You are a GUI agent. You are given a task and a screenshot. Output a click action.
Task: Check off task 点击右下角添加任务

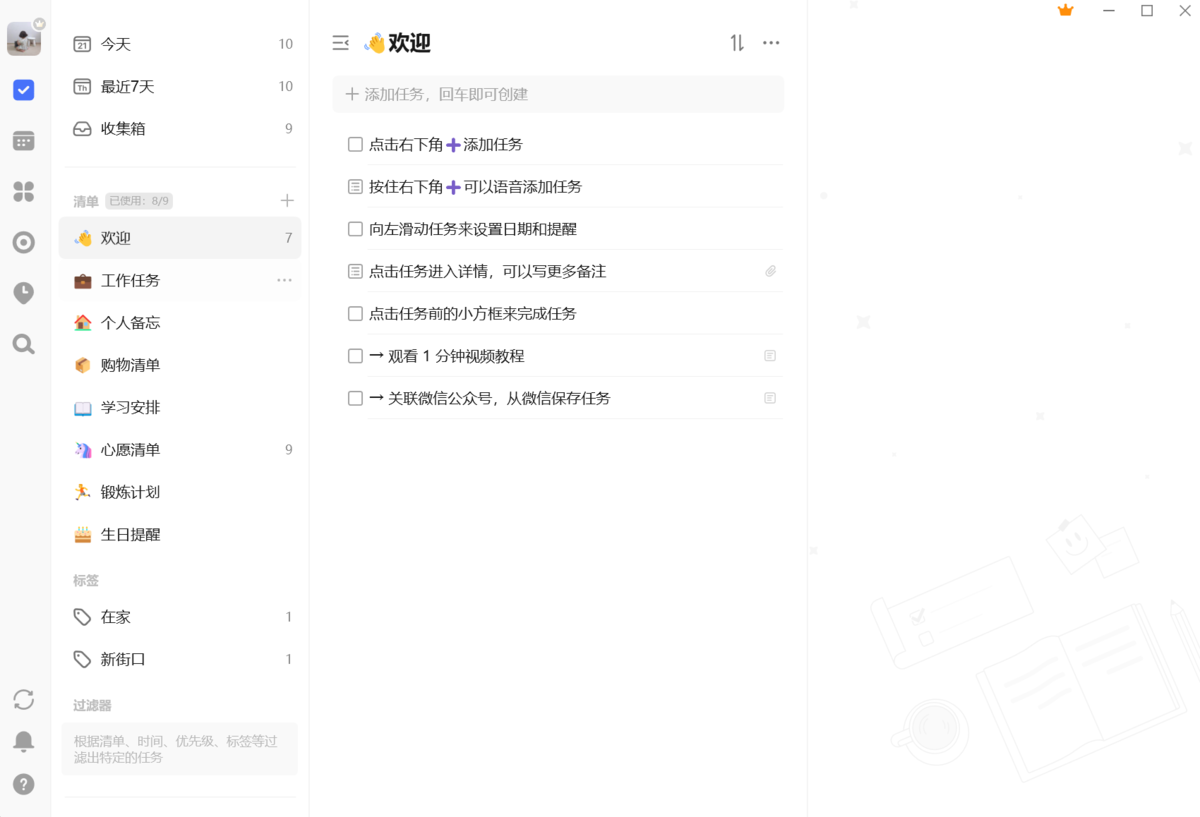(x=355, y=144)
